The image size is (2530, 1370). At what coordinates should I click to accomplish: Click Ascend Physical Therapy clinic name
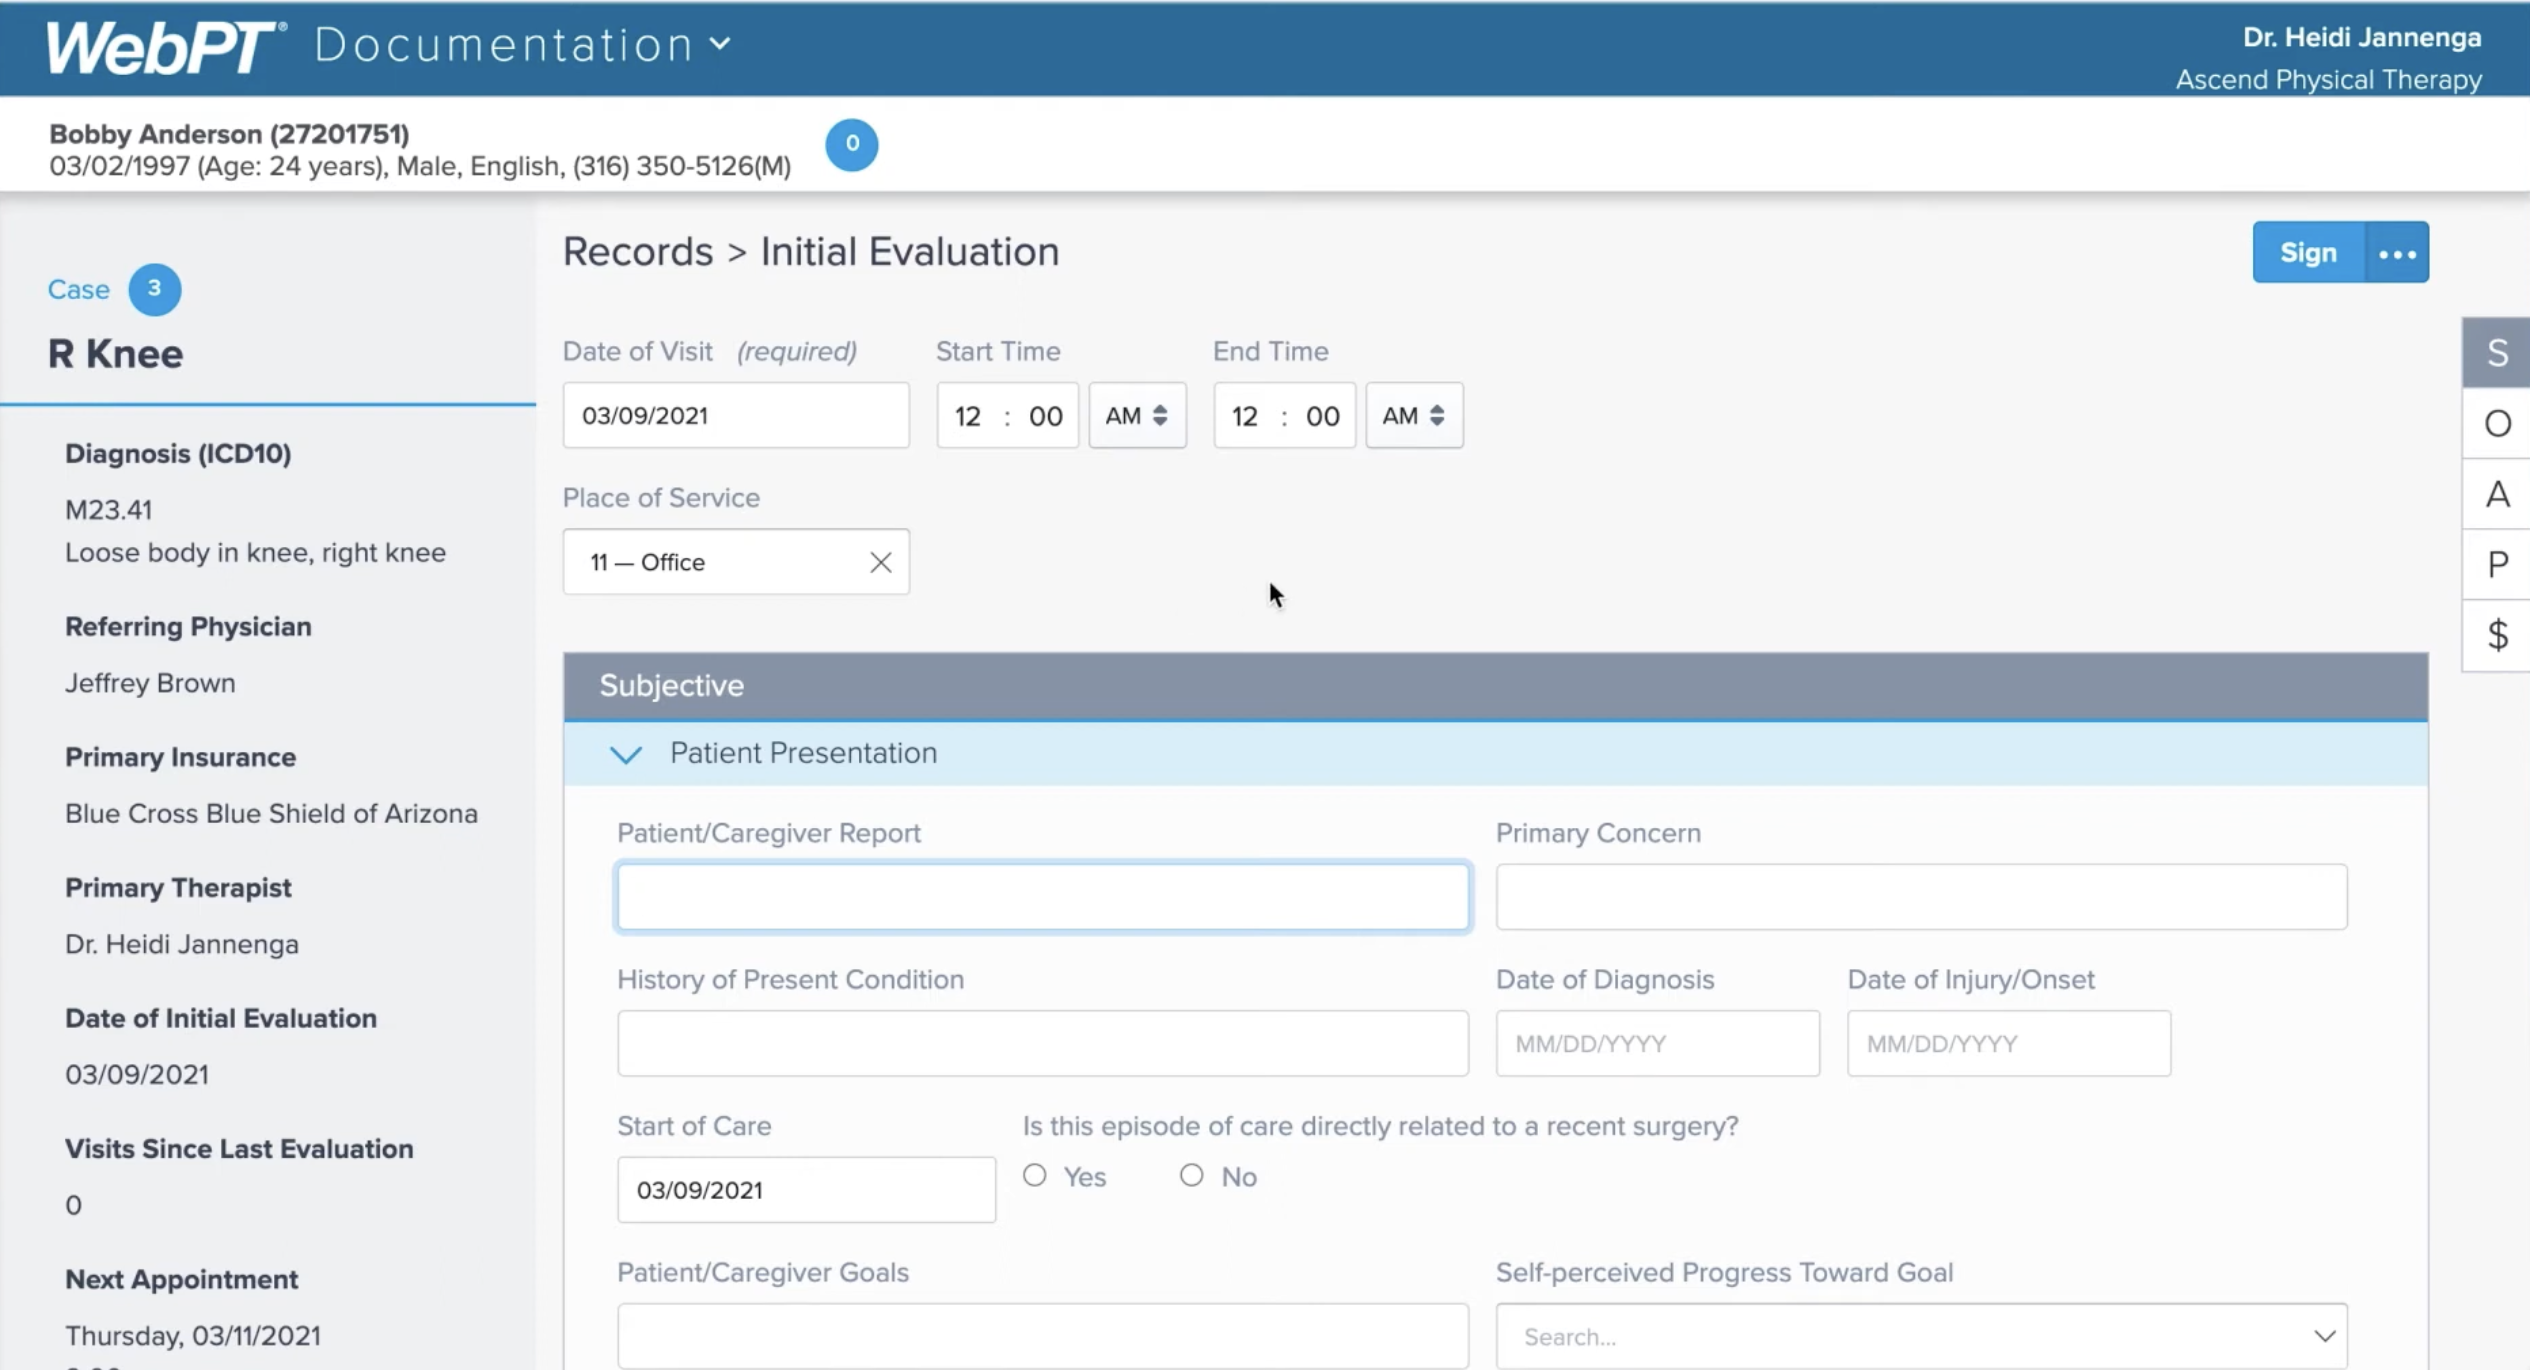2328,80
